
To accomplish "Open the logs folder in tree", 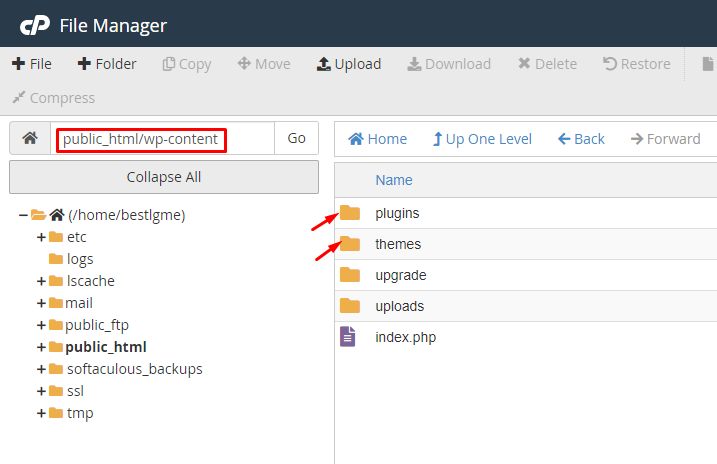I will [80, 259].
